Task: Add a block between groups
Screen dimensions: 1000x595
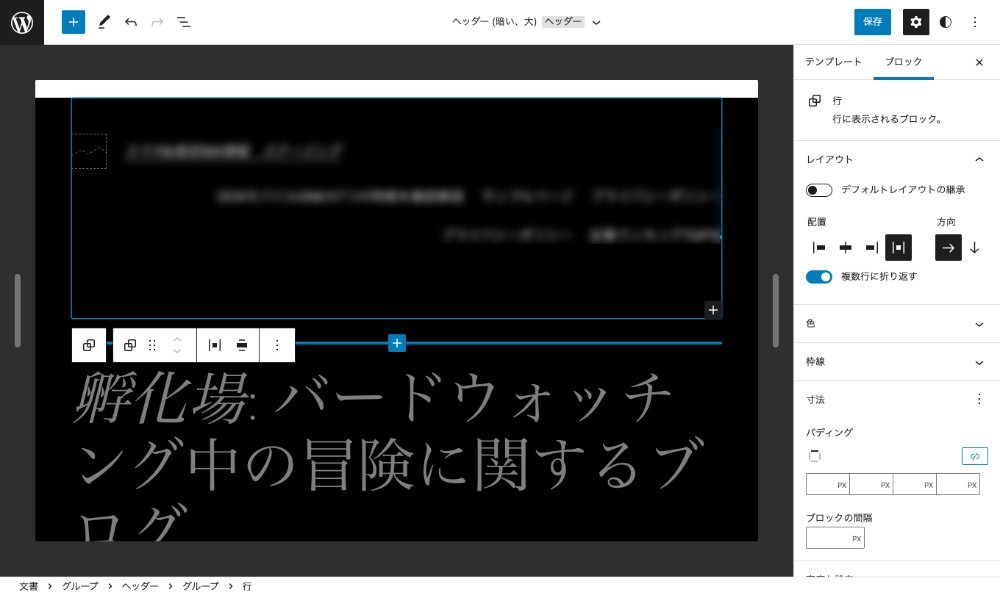Action: point(397,343)
